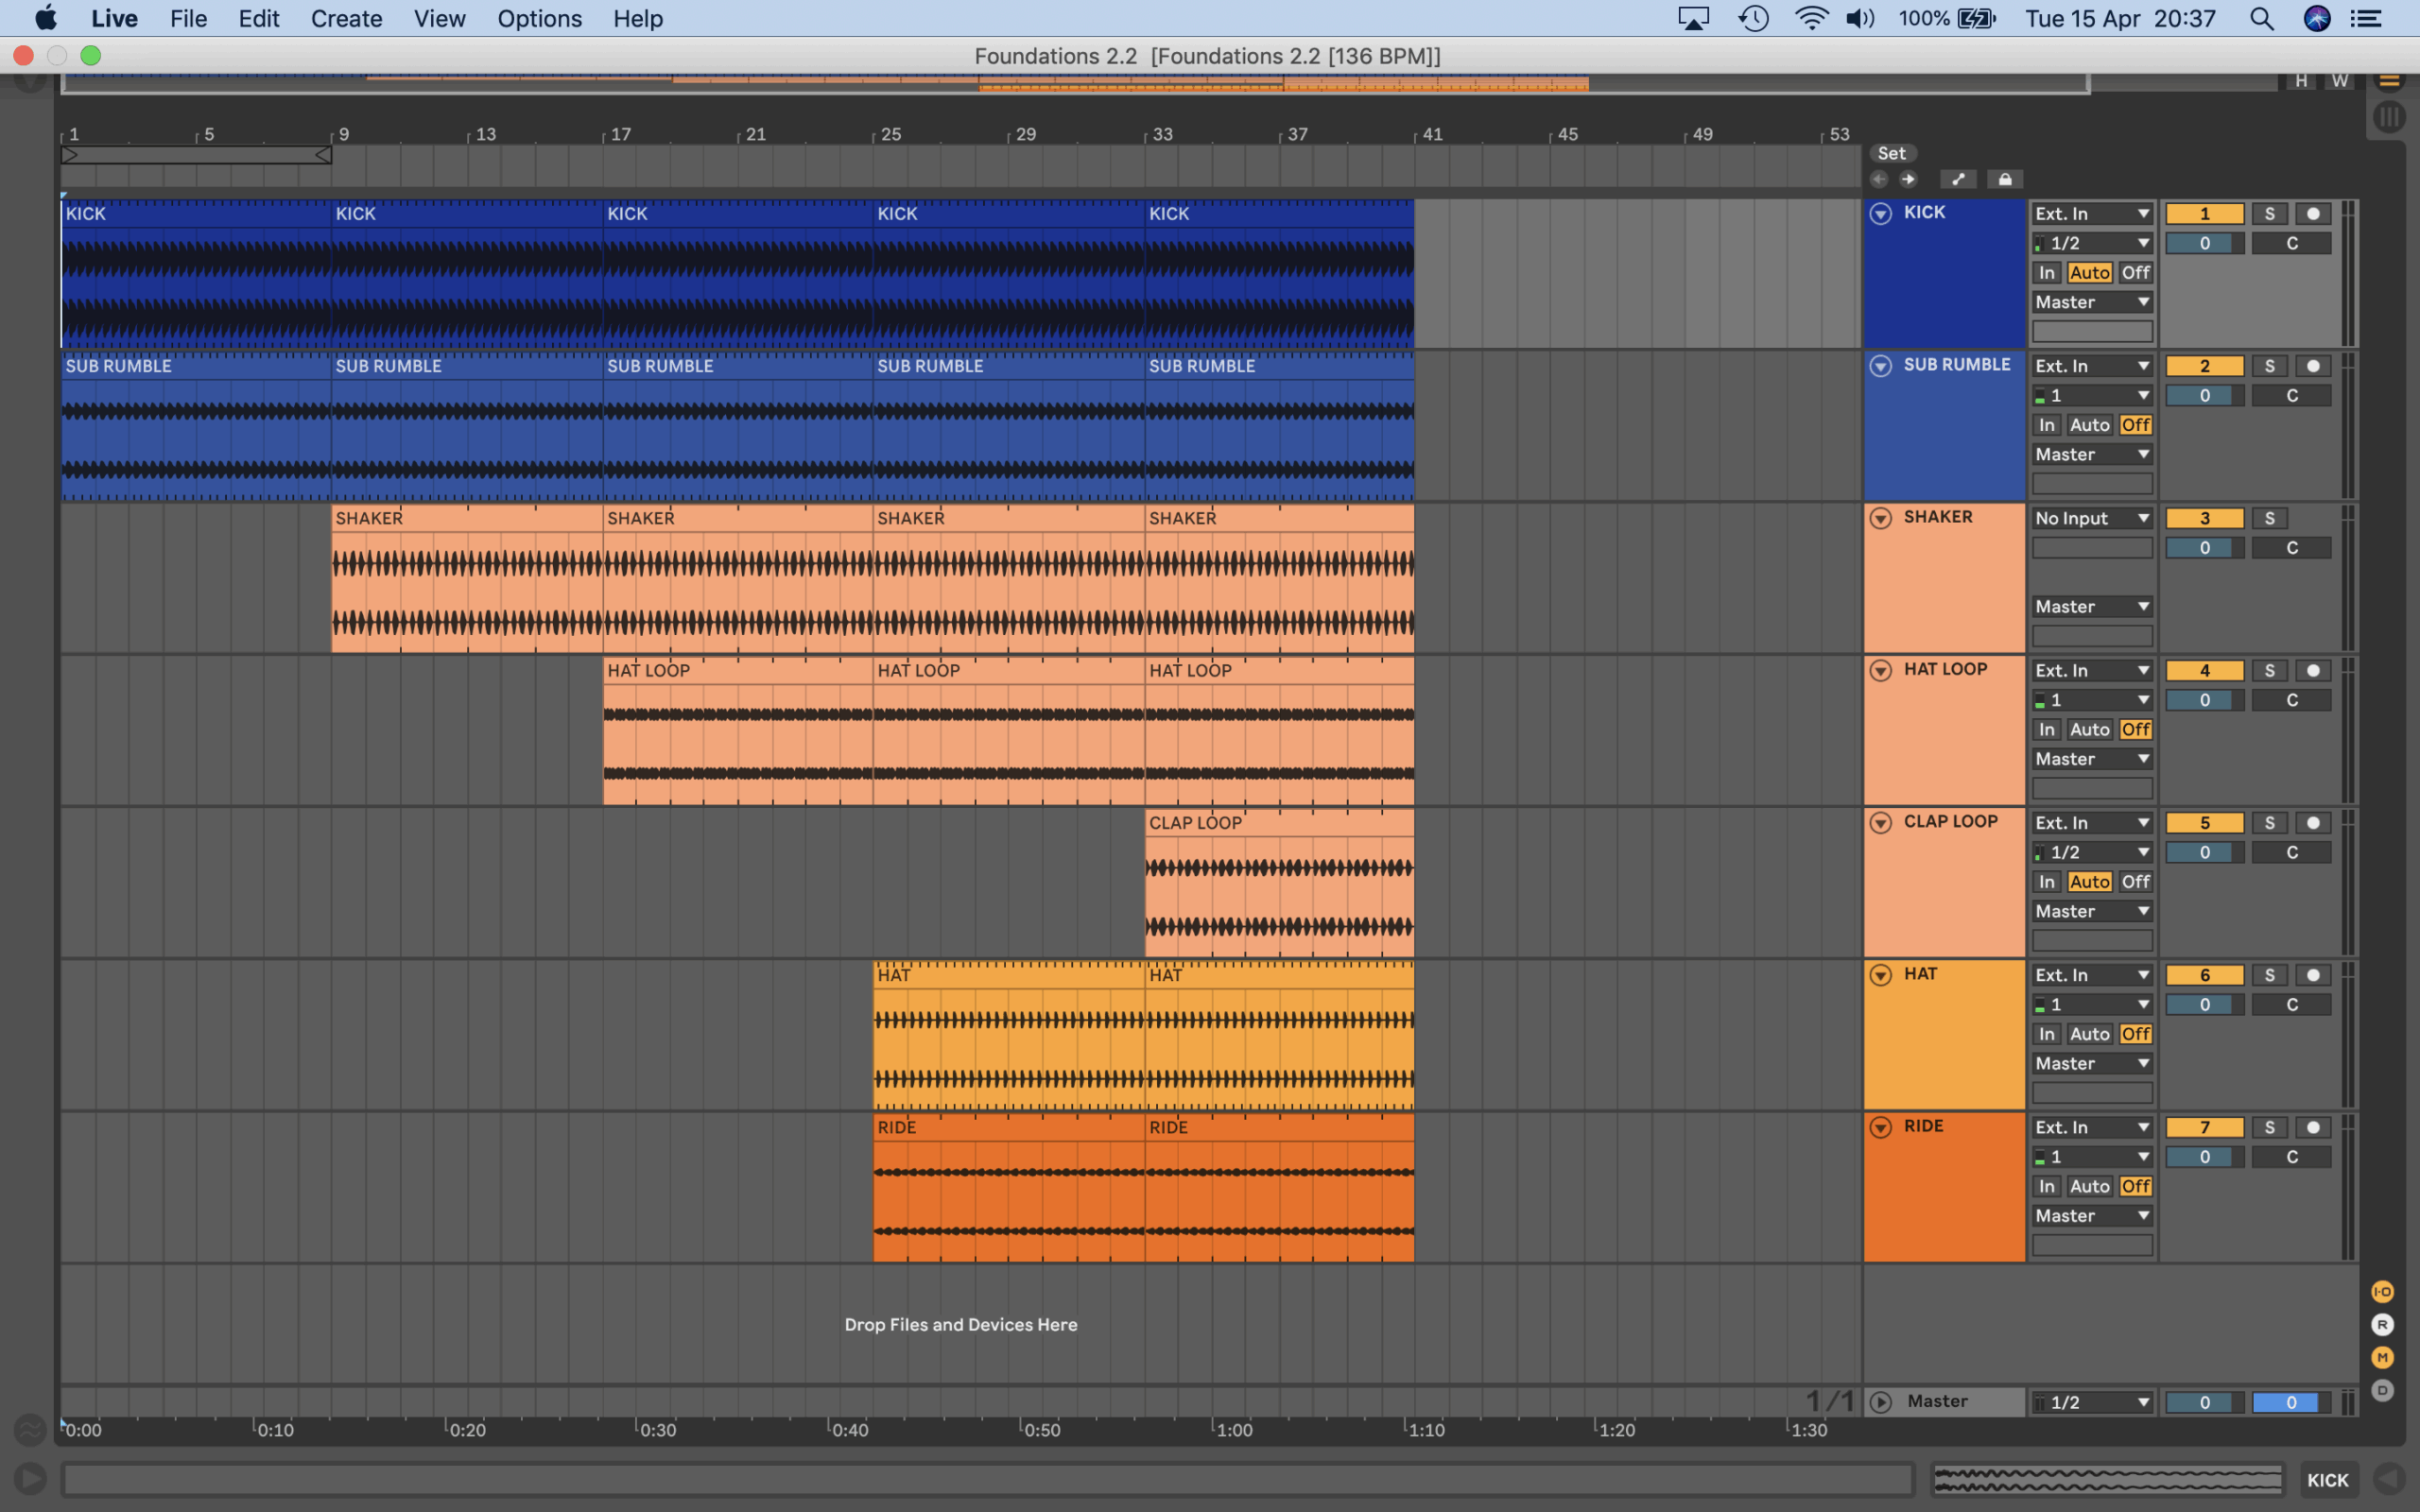
Task: Click the lock envelopes icon
Action: click(x=2004, y=180)
